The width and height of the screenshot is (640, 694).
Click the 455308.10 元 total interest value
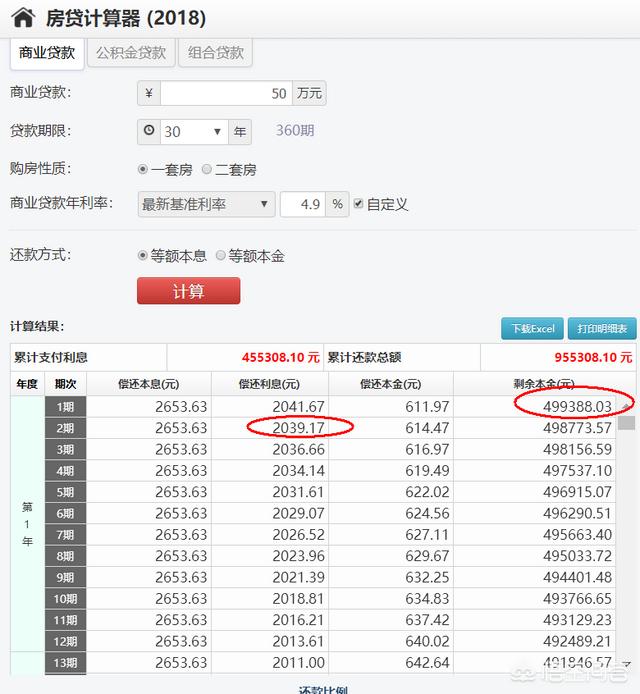281,357
